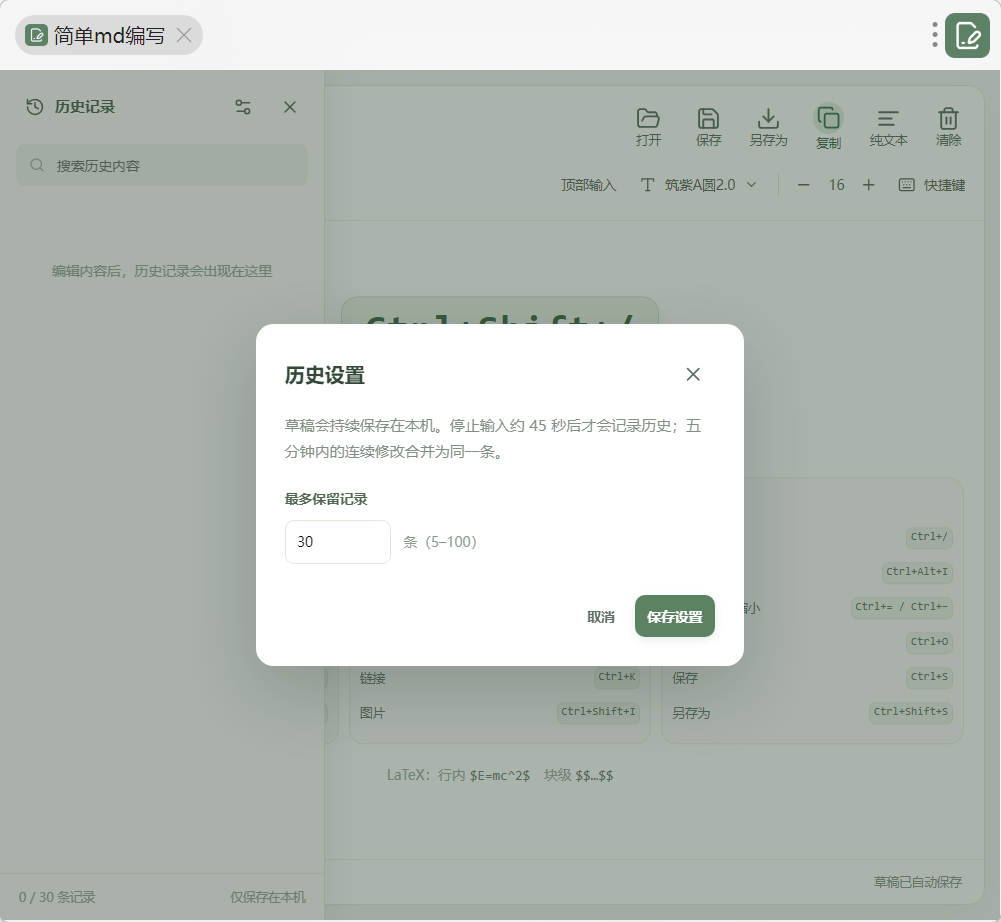
Task: Click the keyboard icon beside 快捷键
Action: (x=907, y=185)
